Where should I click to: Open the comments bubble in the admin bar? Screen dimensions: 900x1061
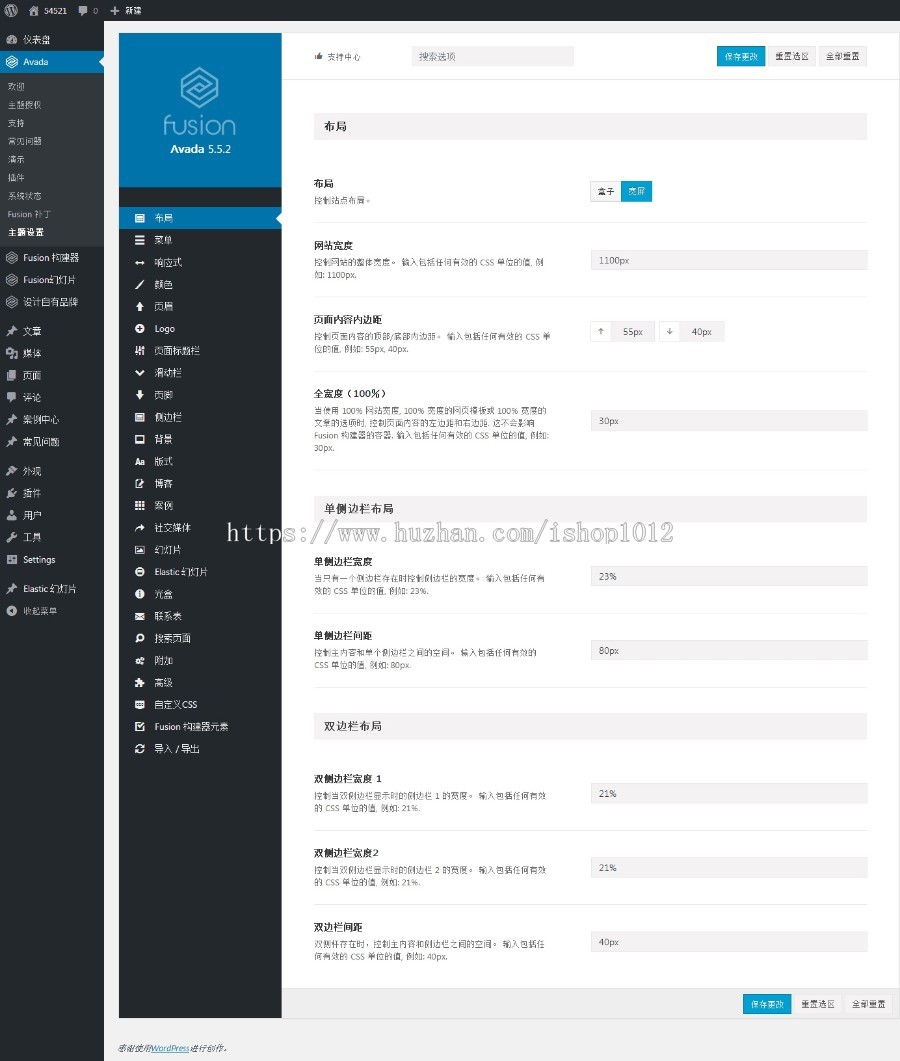point(88,10)
